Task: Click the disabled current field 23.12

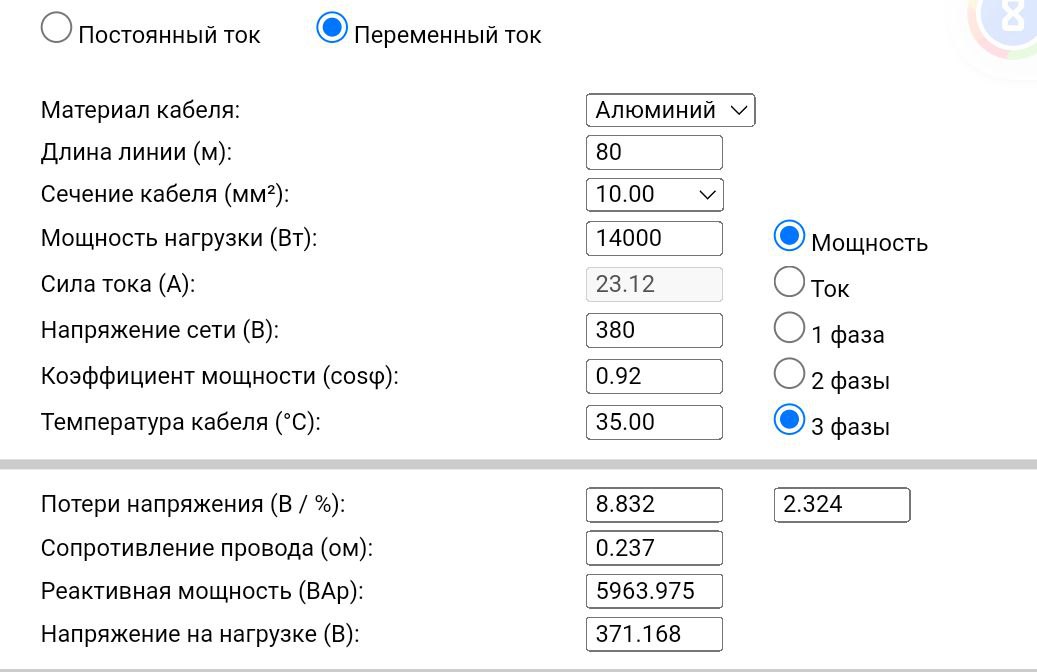Action: tap(654, 284)
